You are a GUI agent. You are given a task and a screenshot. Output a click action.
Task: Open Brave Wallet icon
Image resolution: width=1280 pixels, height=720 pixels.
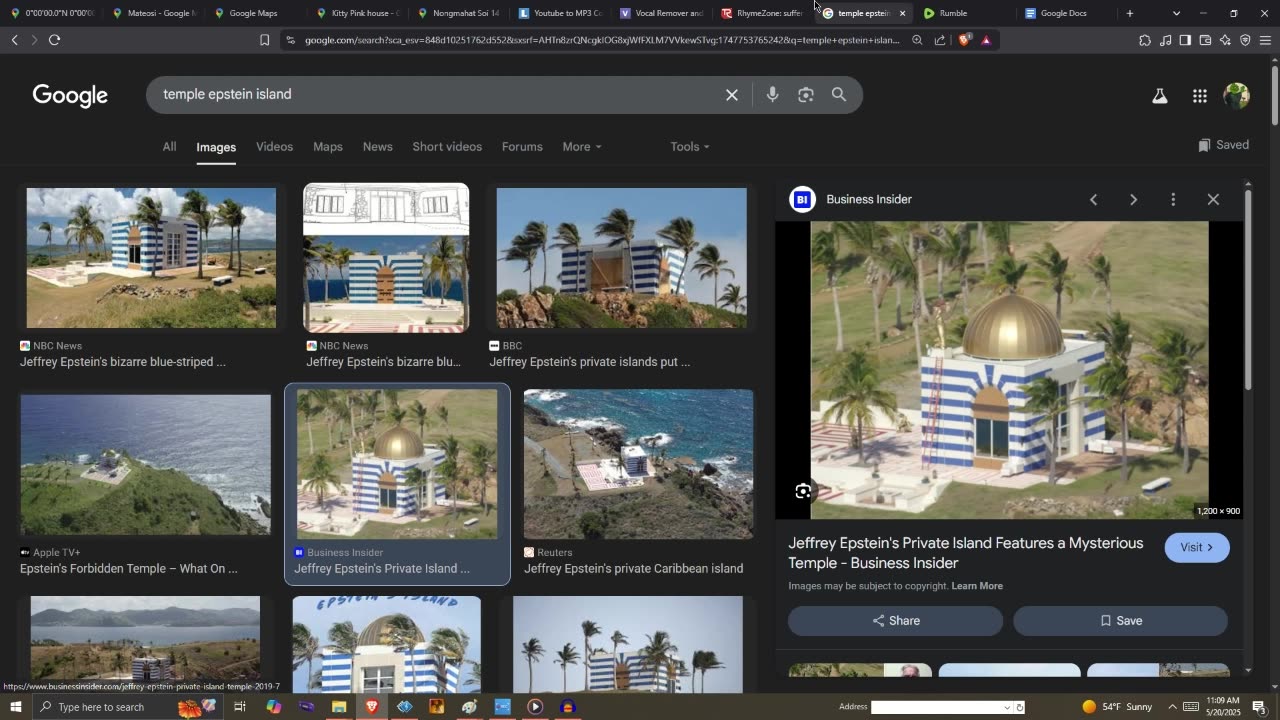(1205, 40)
